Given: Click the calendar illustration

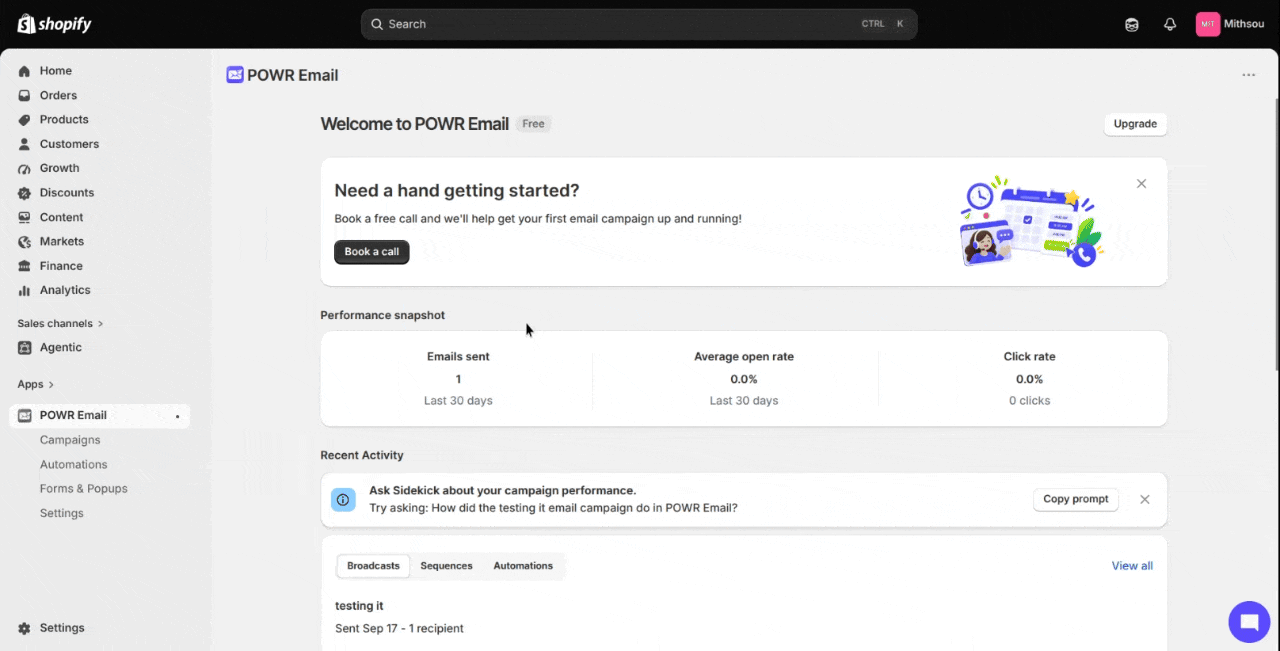Looking at the screenshot, I should 1032,222.
